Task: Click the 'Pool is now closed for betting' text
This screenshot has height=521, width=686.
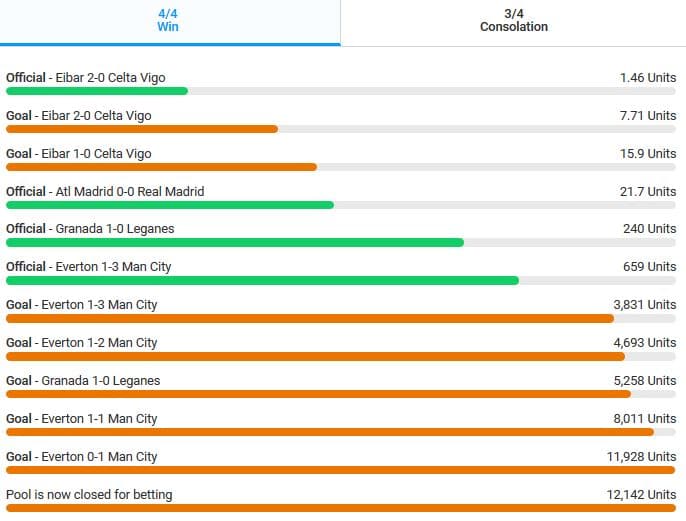Action: (89, 494)
